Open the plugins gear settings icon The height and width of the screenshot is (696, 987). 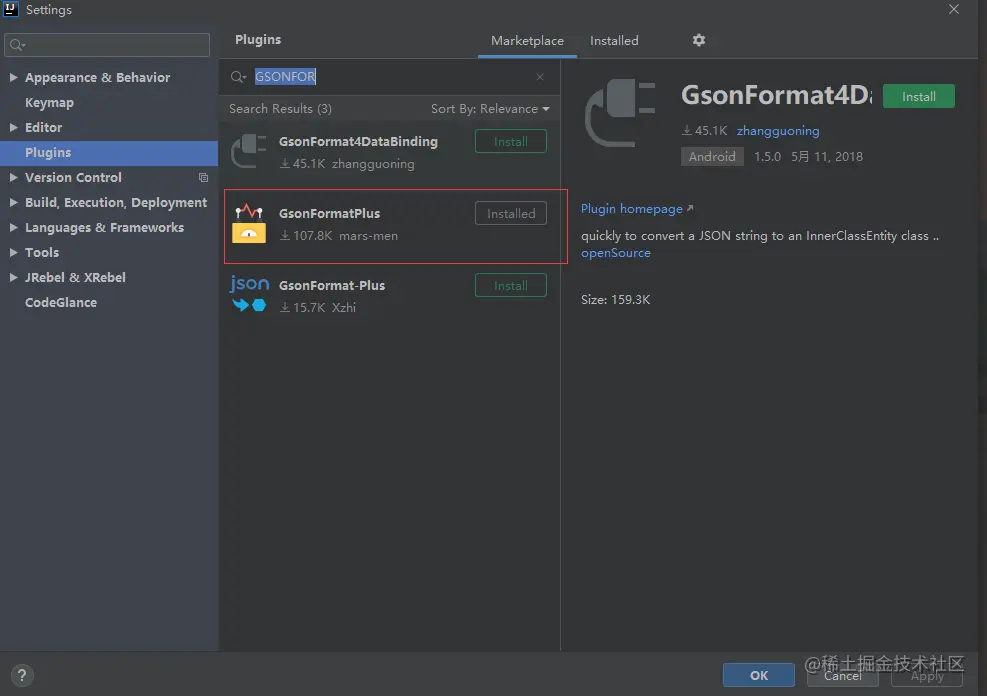click(x=699, y=40)
